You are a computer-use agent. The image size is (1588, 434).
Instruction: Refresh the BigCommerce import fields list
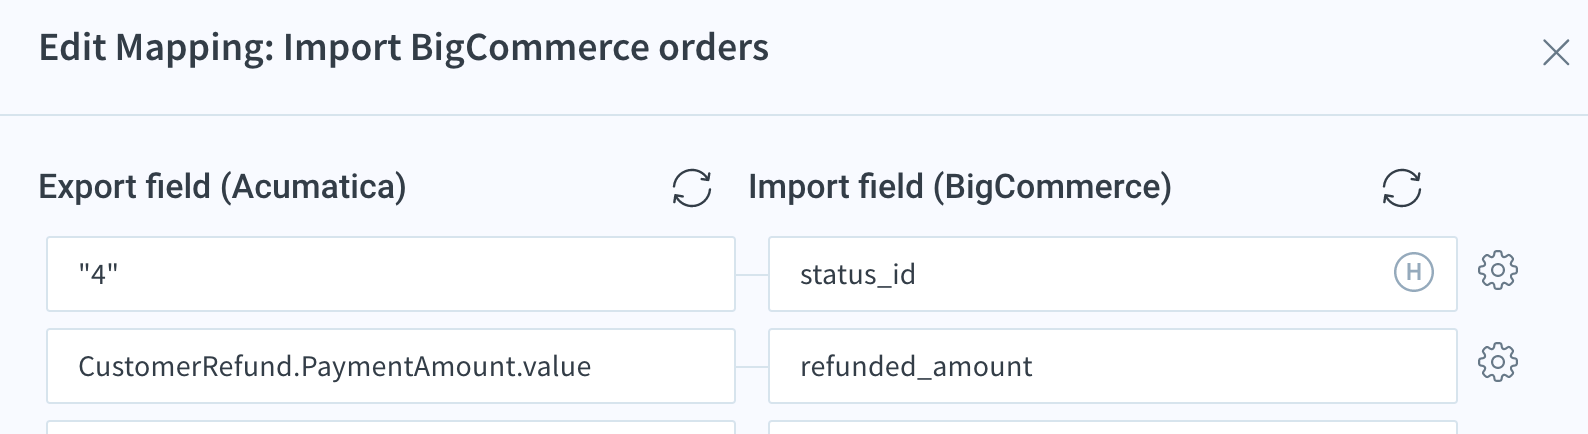tap(1401, 188)
